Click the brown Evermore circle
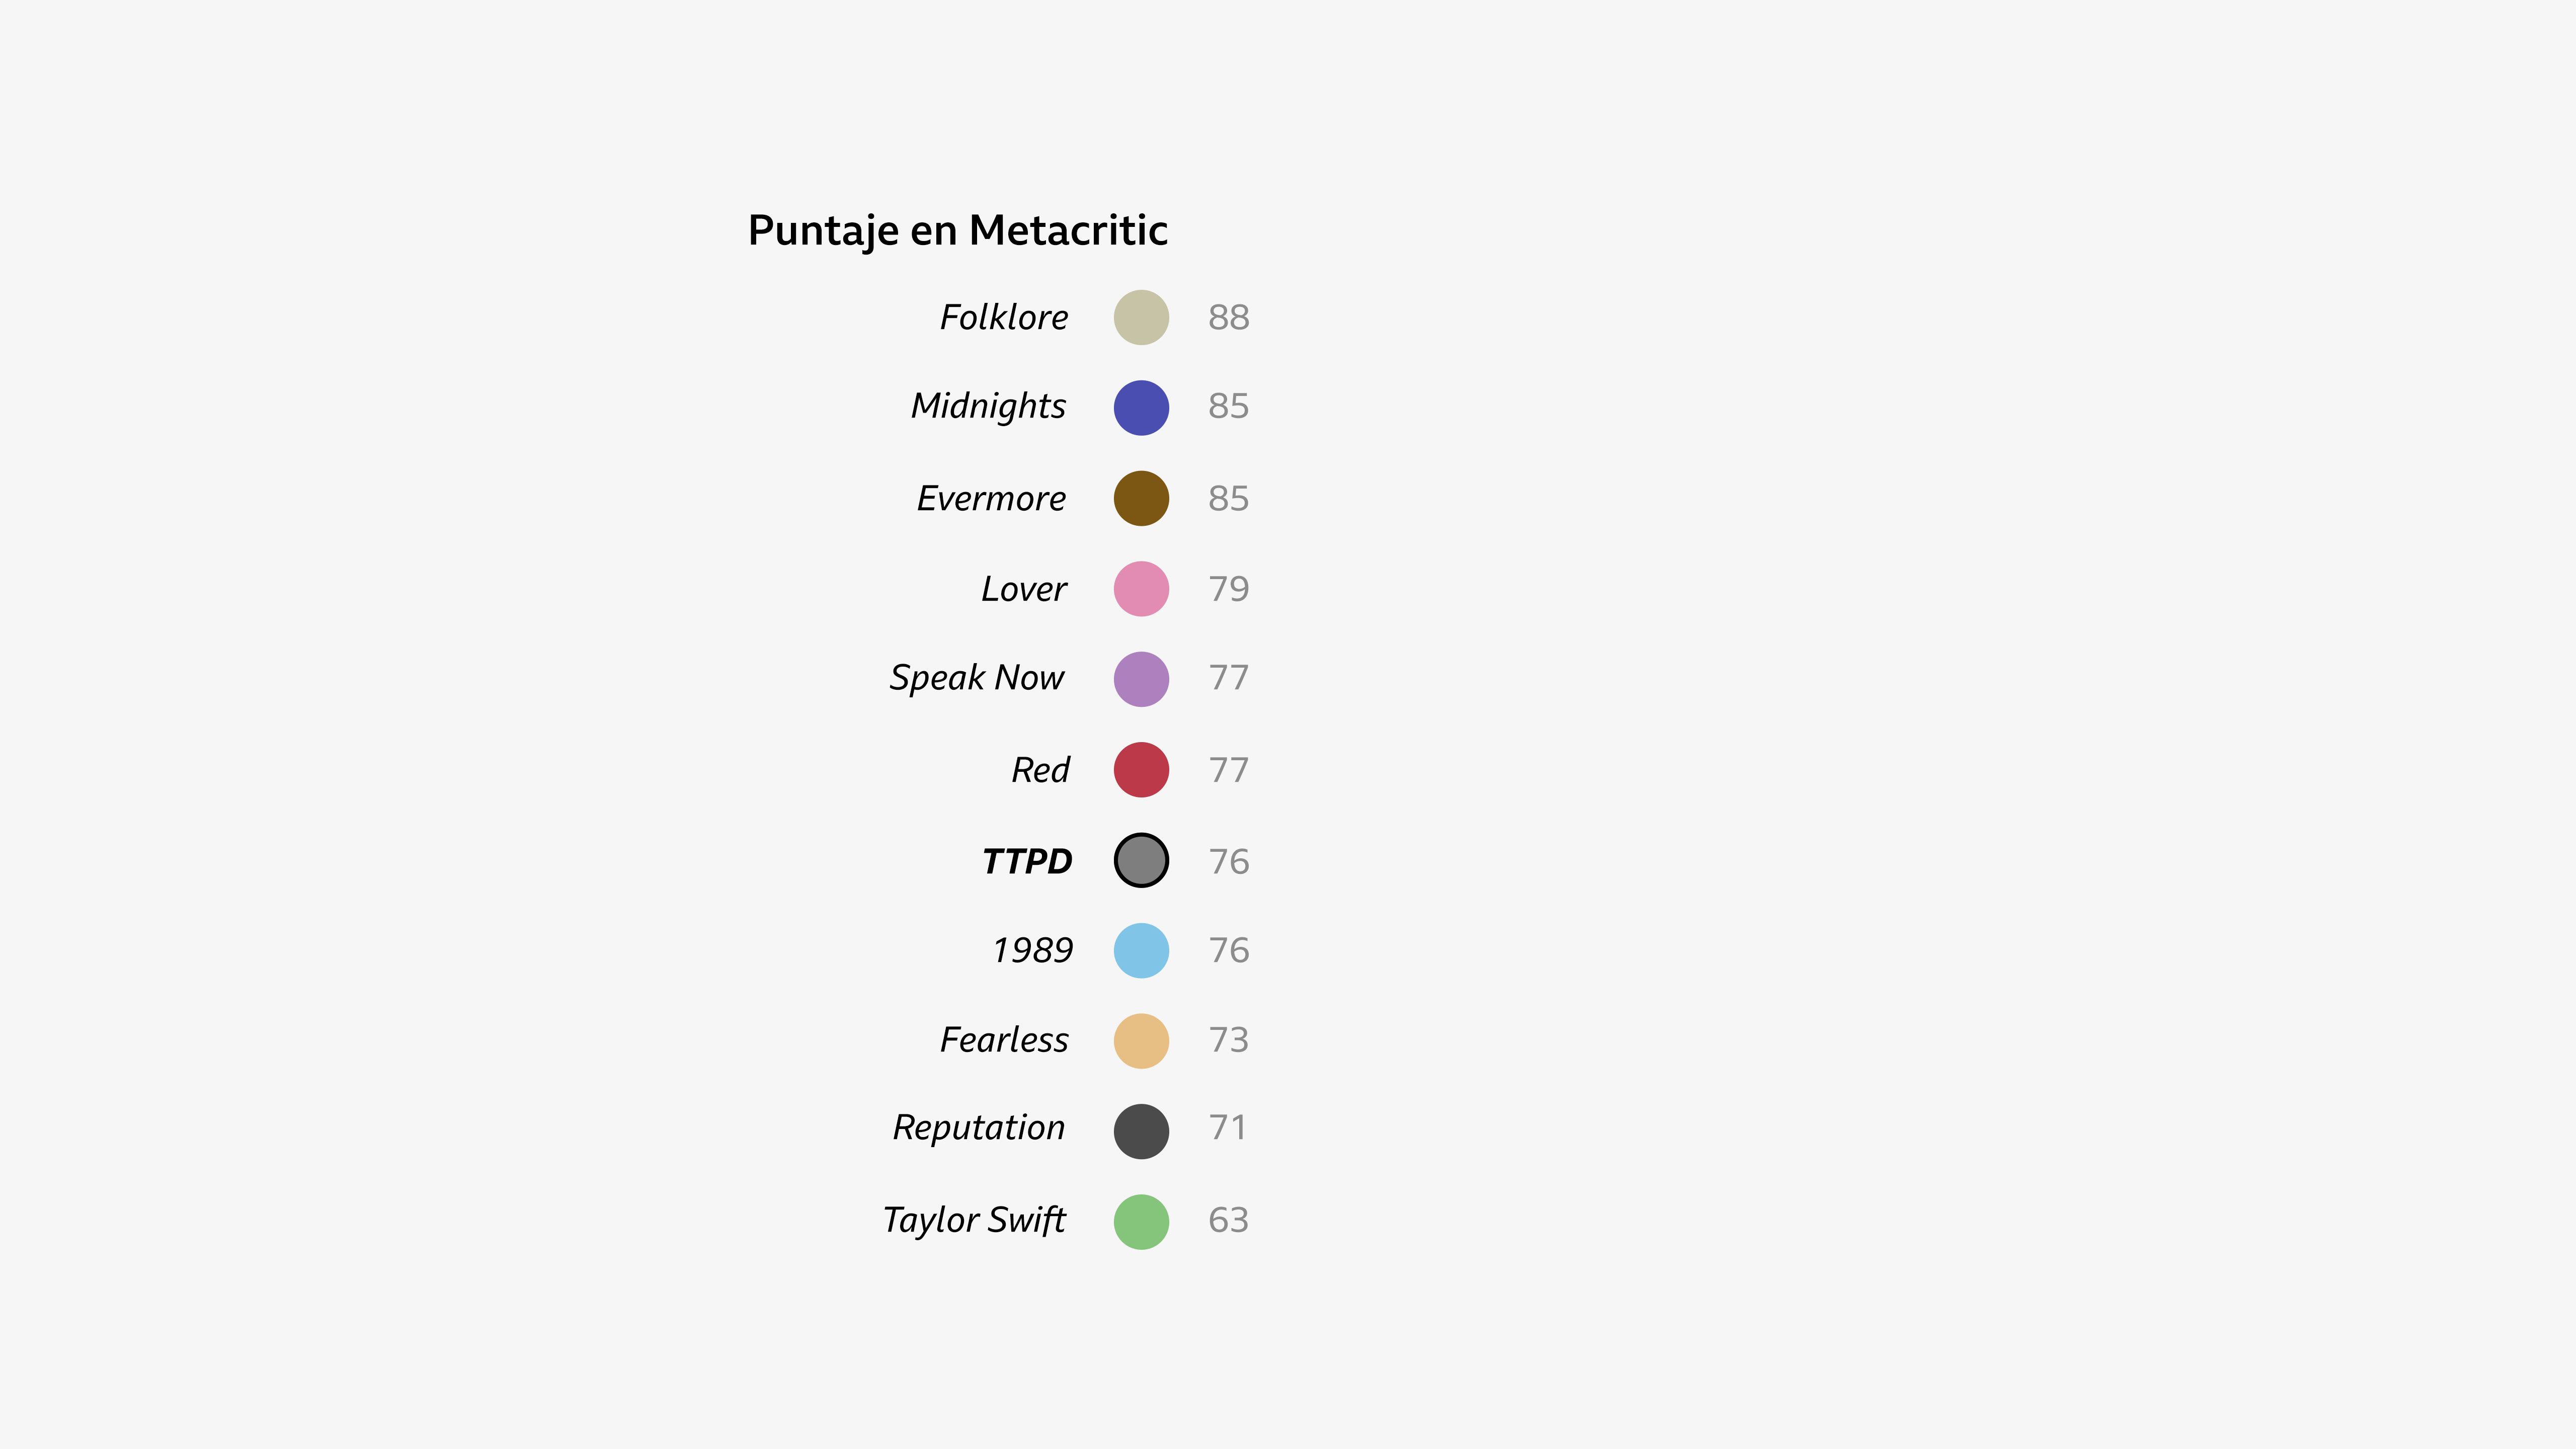This screenshot has width=2576, height=1449. (x=1141, y=498)
